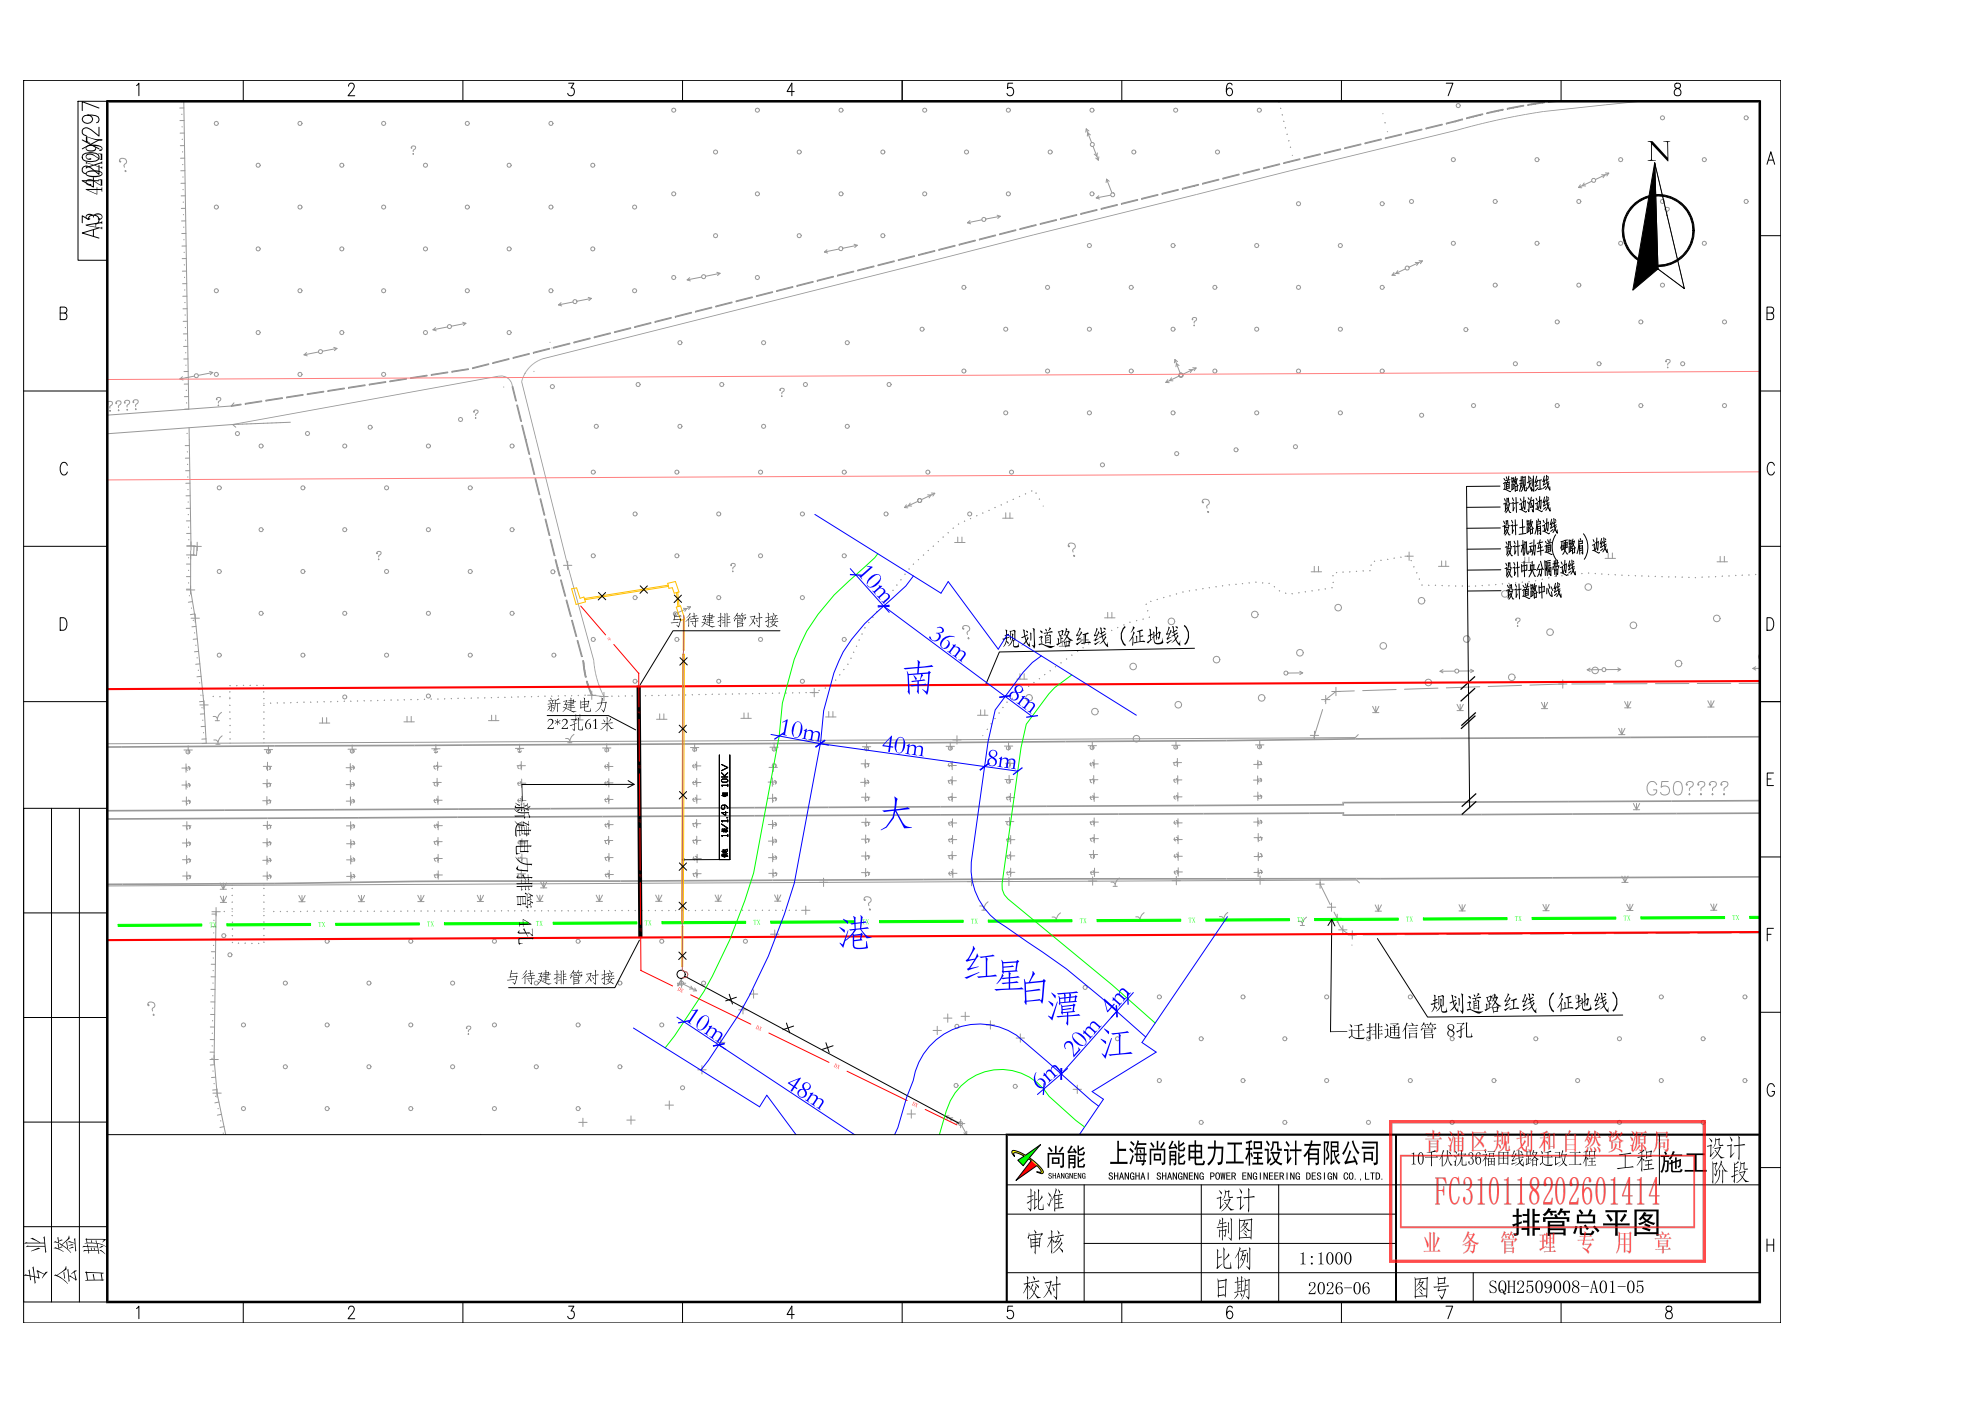Select the 36m dimension annotation

[x=948, y=643]
